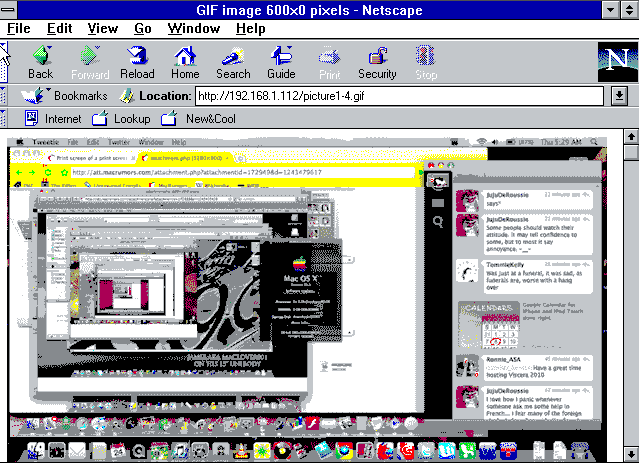This screenshot has width=639, height=463.
Task: Click the Apple logo in the displayed GIF
Action: pos(300,264)
